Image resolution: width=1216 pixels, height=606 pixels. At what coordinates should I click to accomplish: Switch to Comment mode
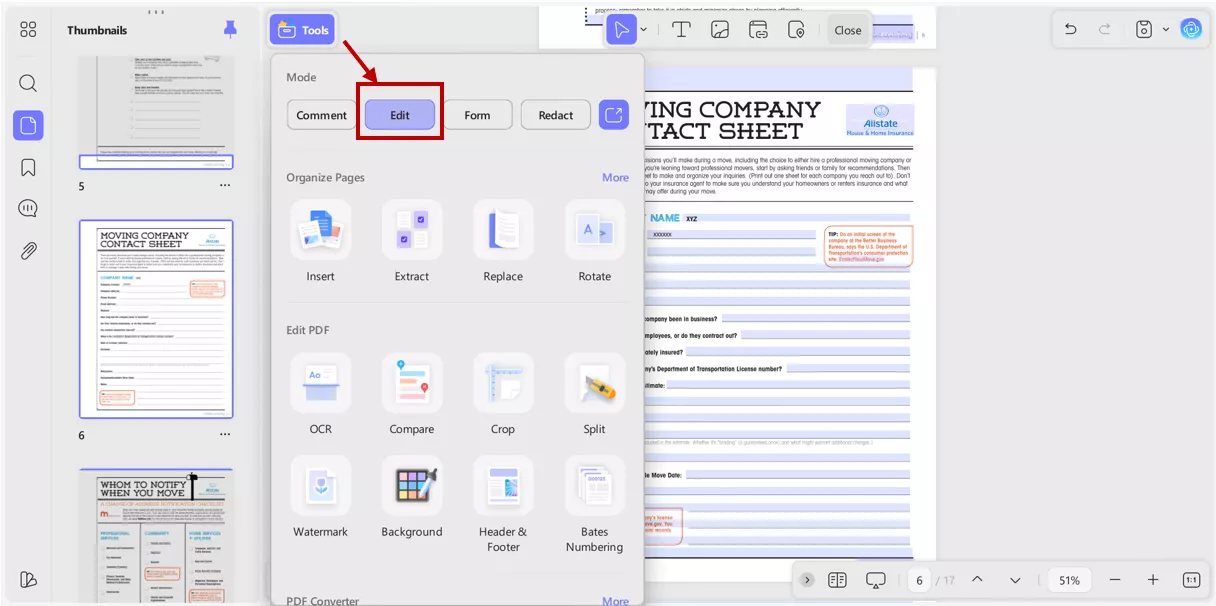[321, 115]
